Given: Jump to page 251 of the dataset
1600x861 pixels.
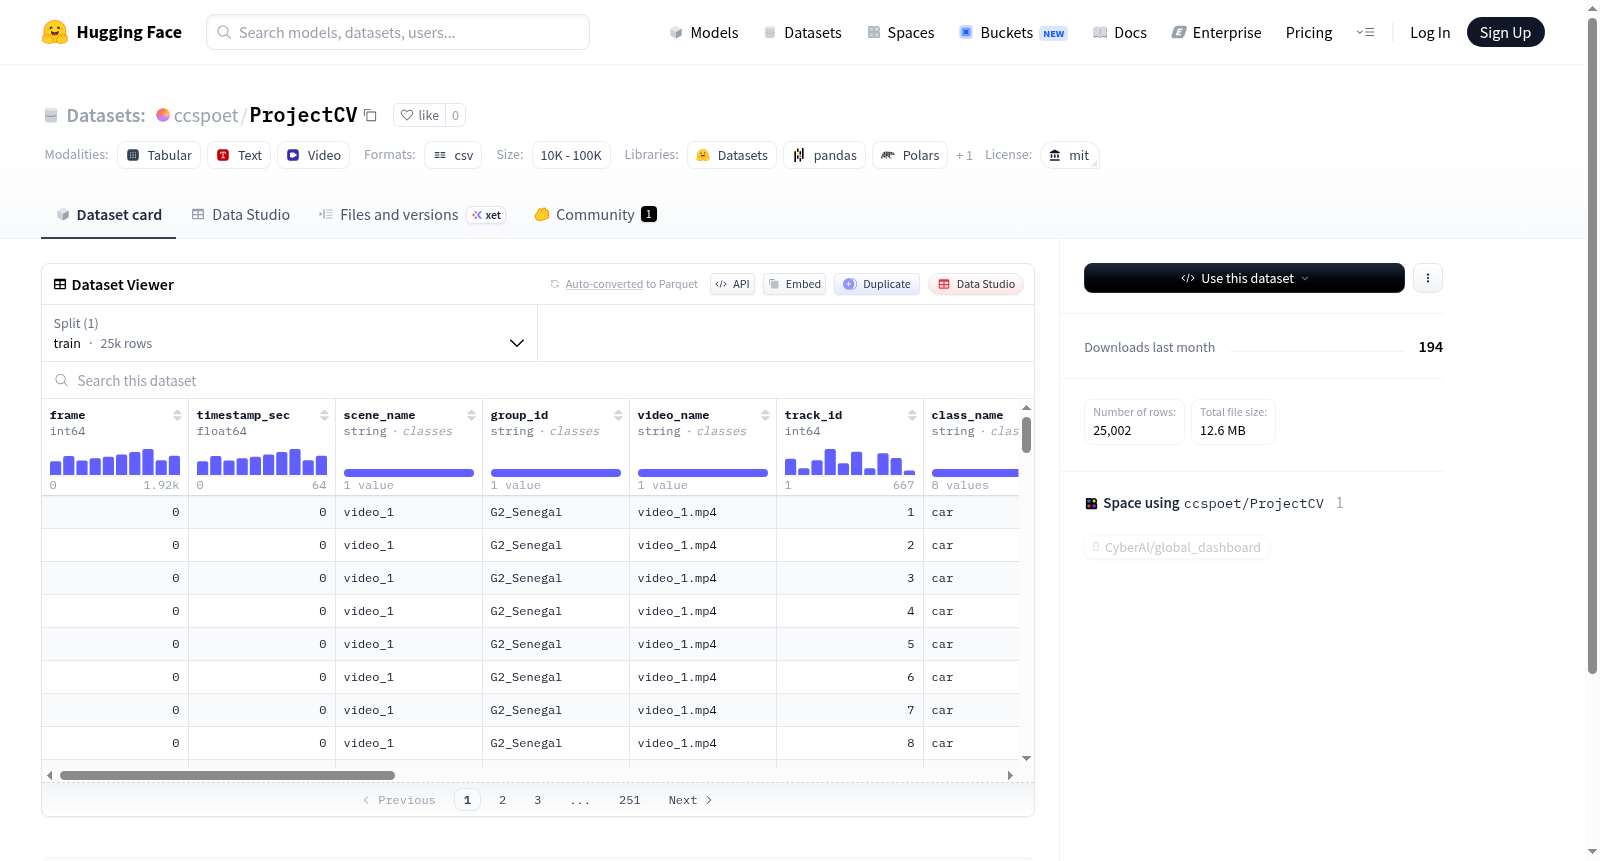Looking at the screenshot, I should coord(630,800).
